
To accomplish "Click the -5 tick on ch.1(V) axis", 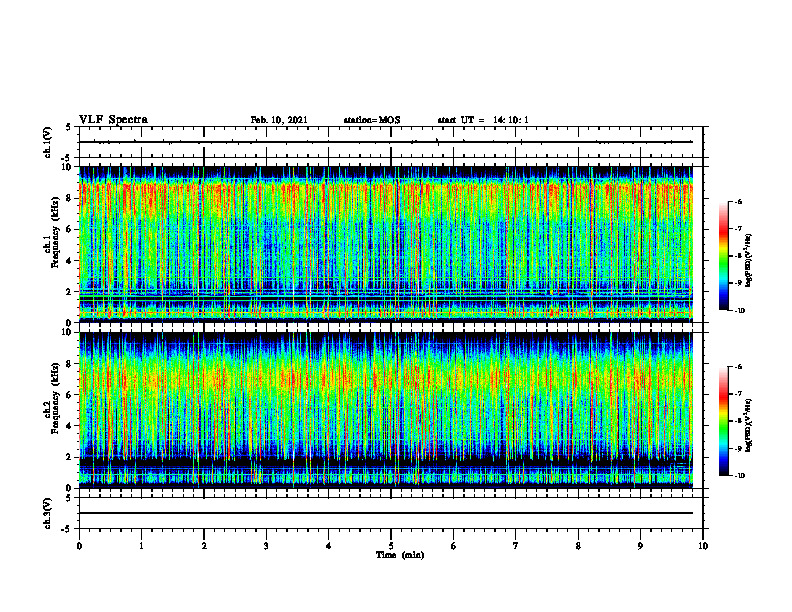I will 67,157.
